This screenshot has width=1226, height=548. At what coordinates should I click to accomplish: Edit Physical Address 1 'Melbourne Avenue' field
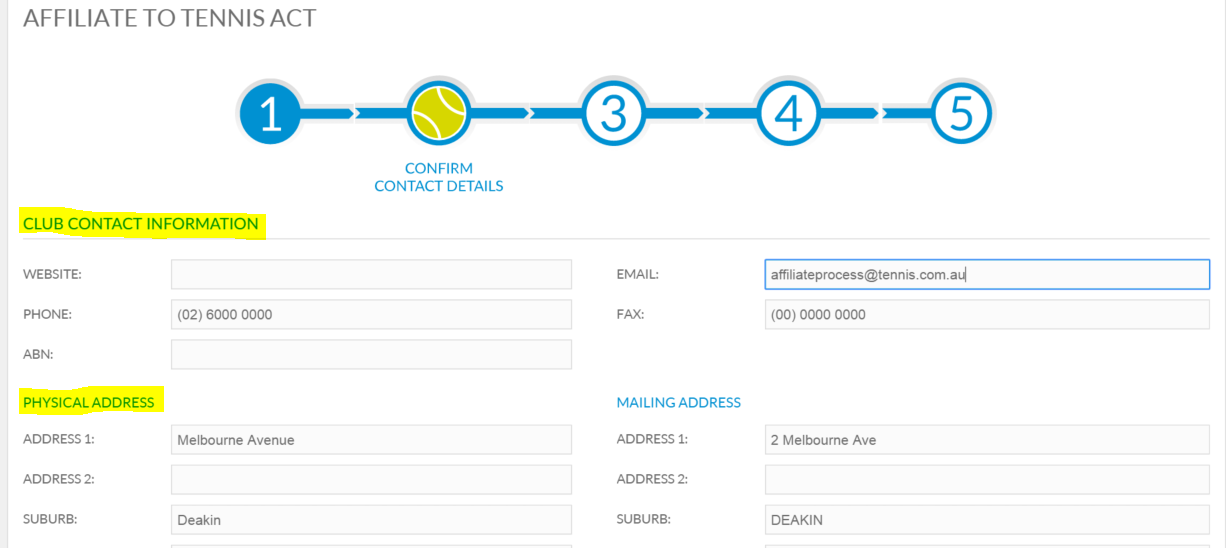pos(371,439)
